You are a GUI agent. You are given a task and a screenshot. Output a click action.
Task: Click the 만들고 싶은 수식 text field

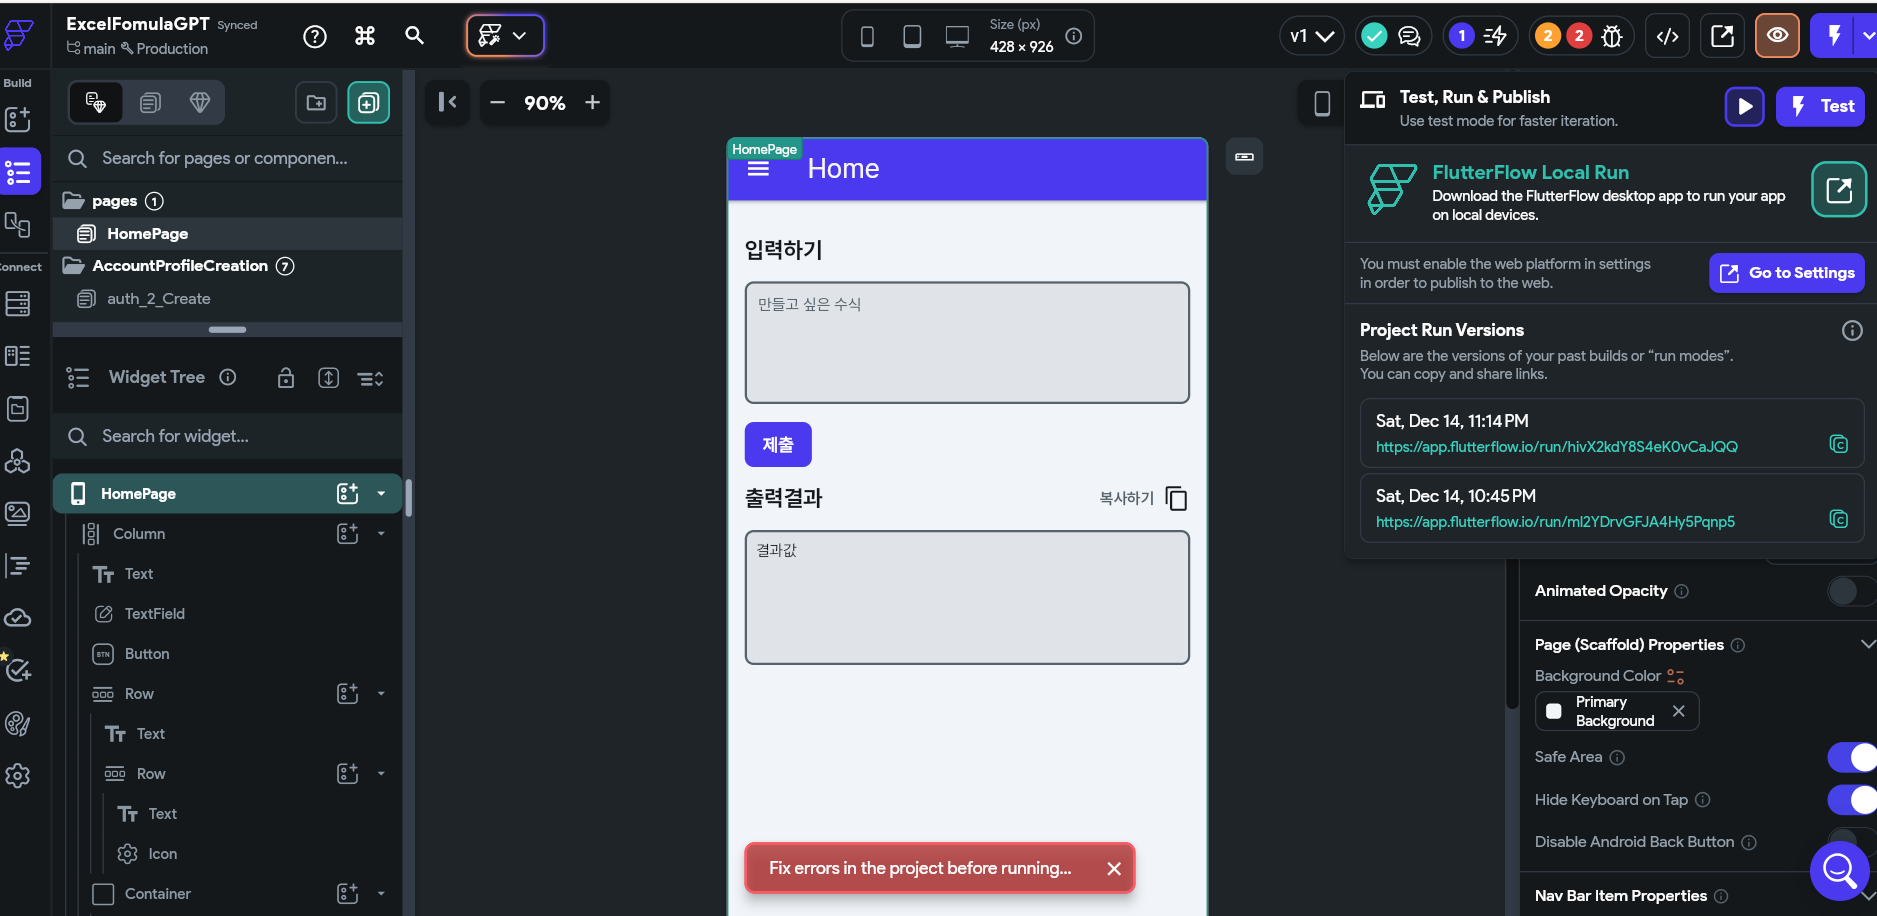coord(967,342)
